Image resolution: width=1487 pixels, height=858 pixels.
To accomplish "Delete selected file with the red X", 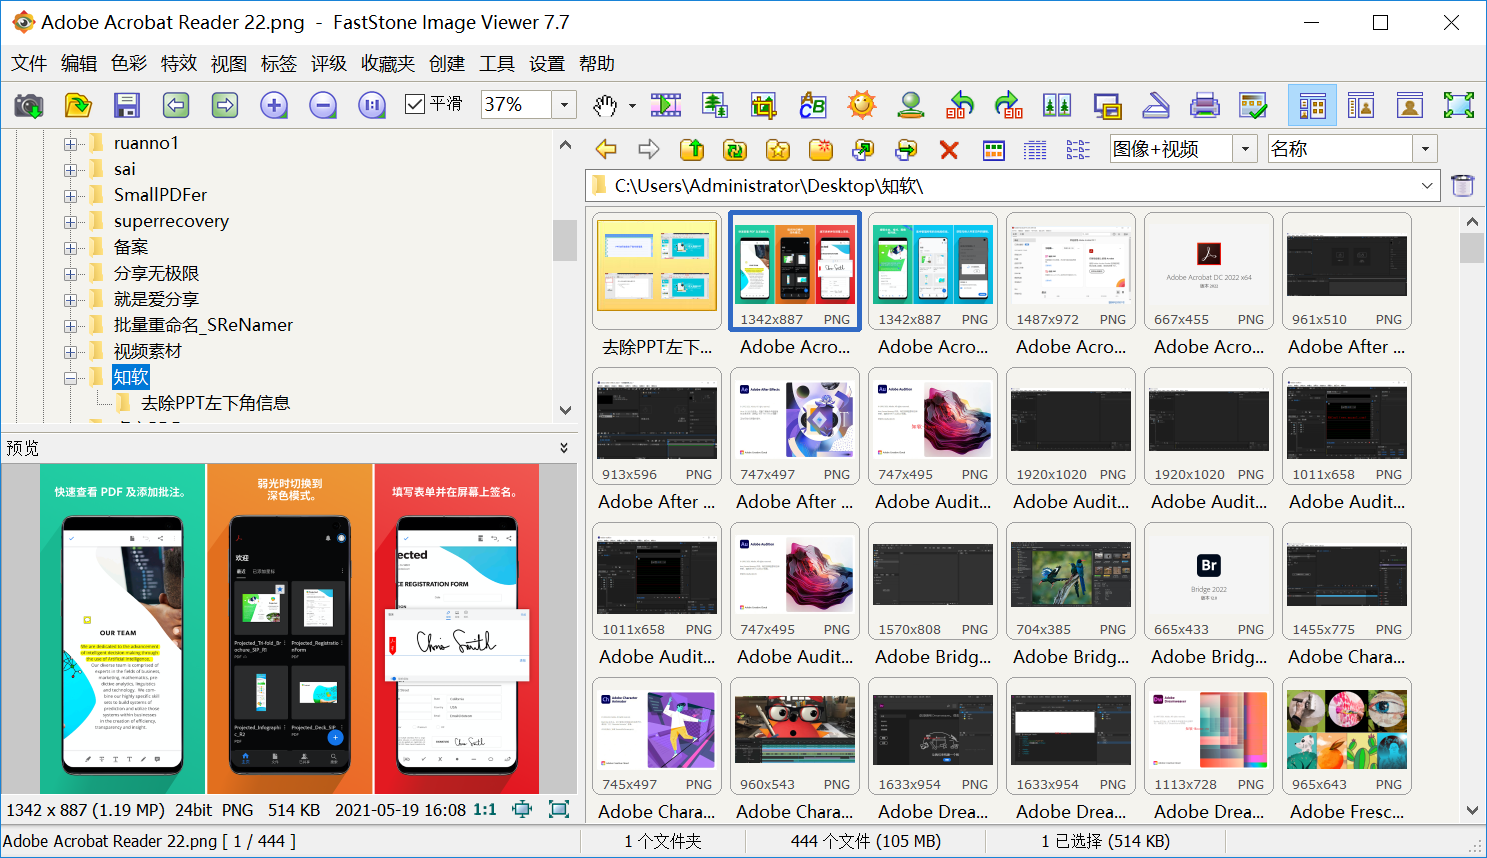I will (949, 150).
